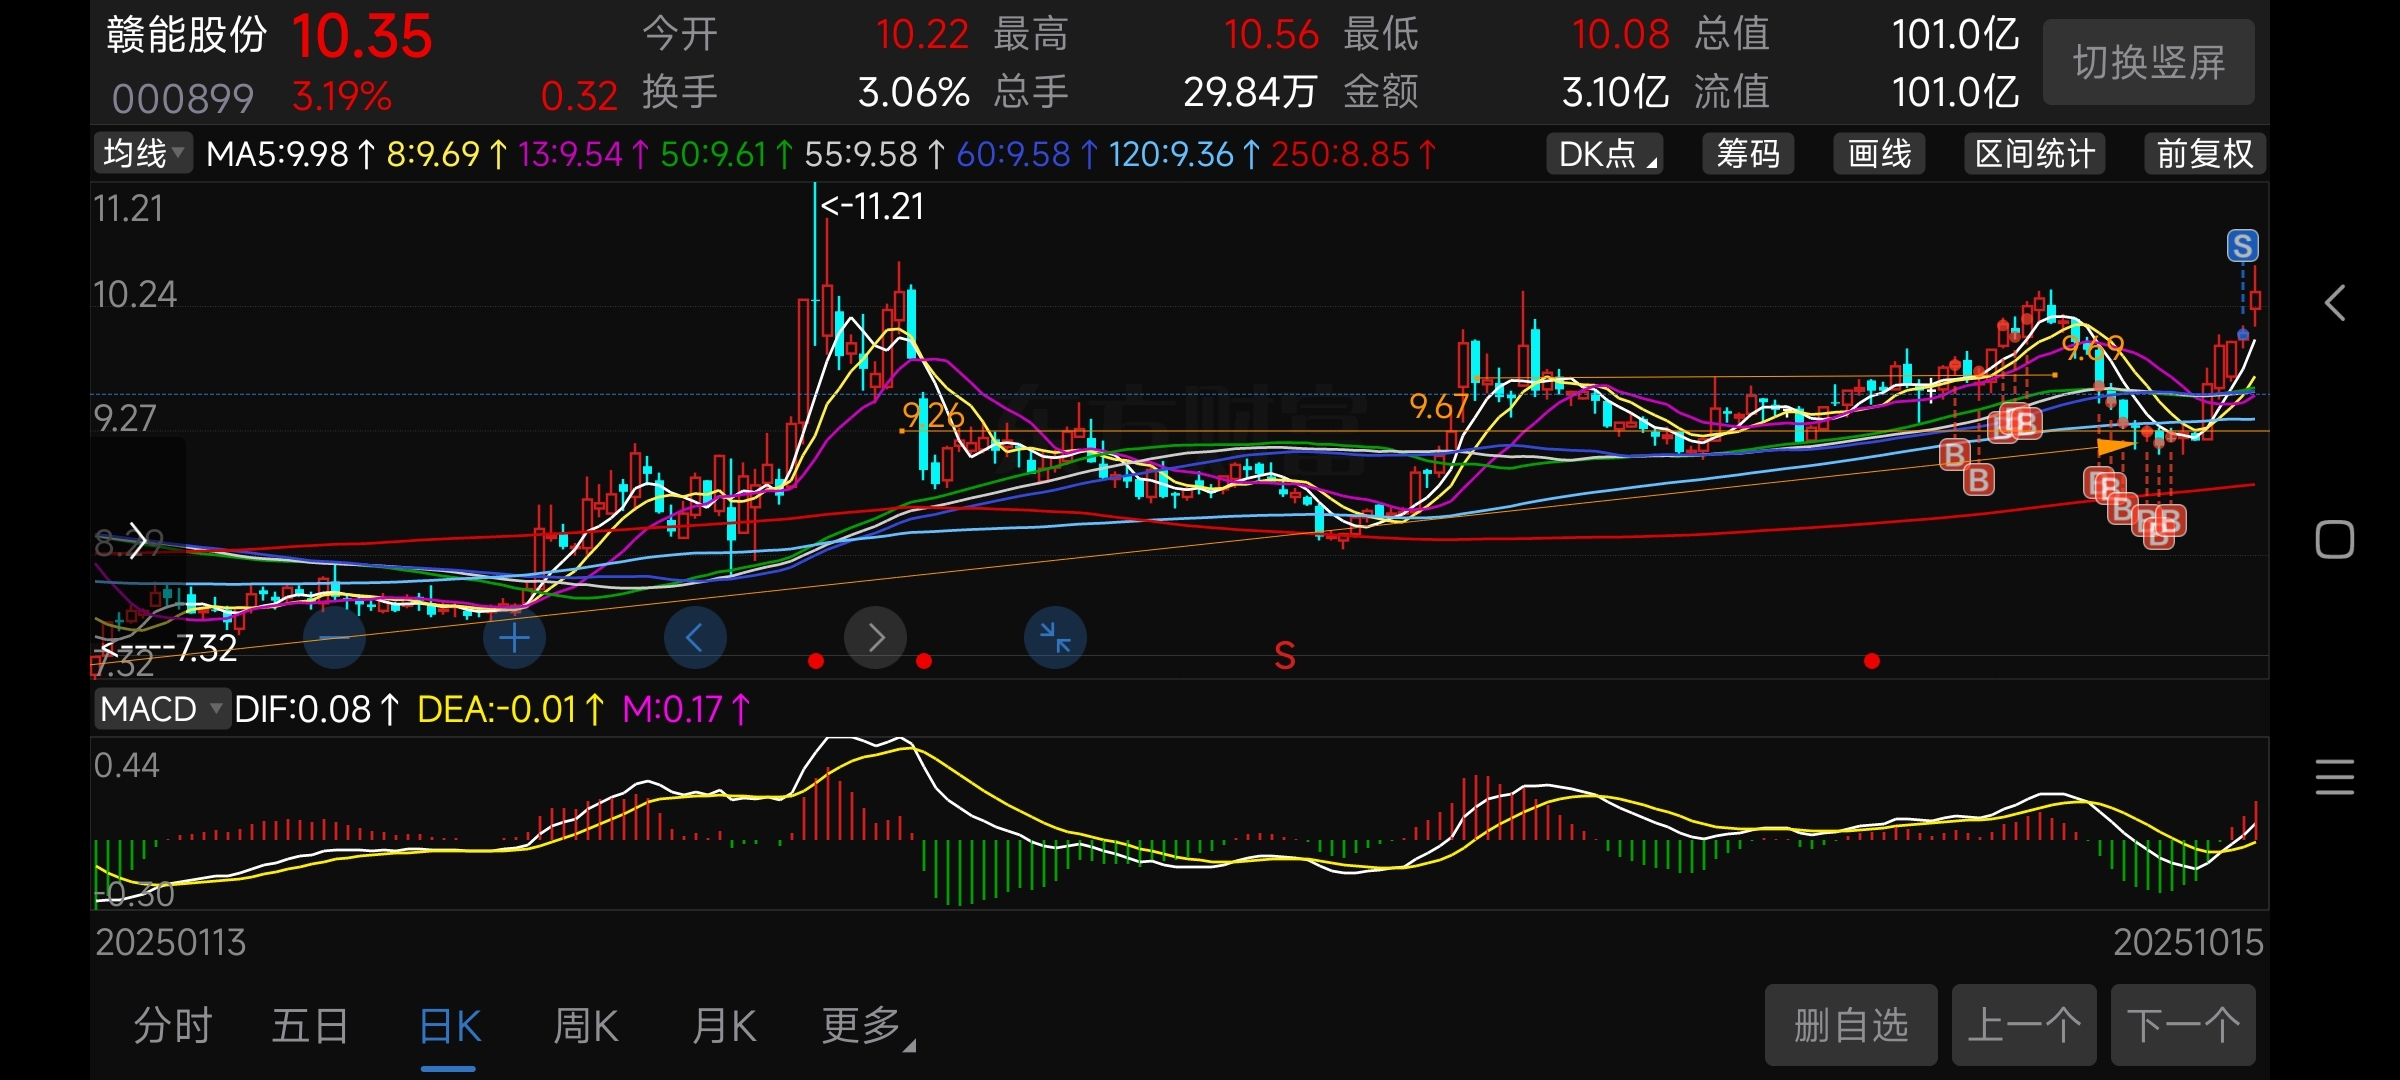Click the blue S sell signal marker

(2242, 246)
